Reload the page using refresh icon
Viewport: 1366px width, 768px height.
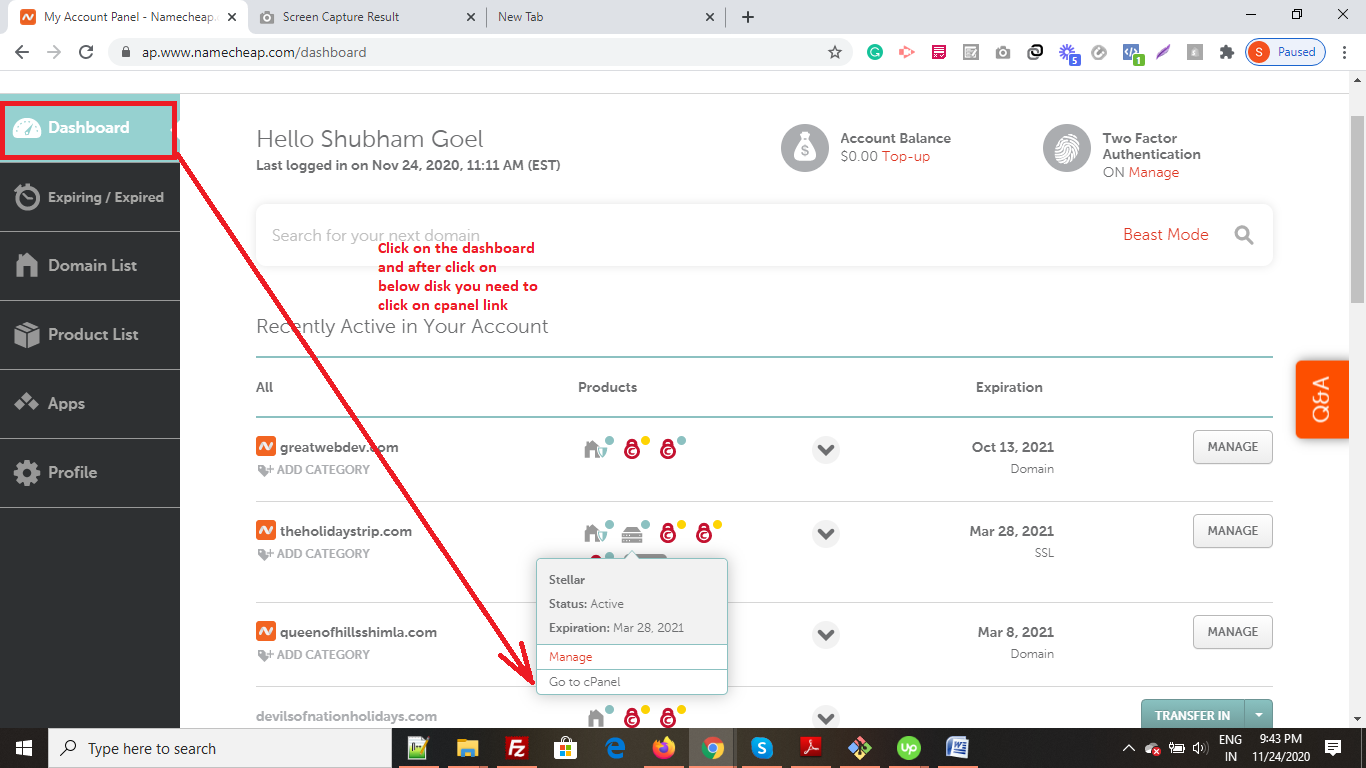coord(86,52)
